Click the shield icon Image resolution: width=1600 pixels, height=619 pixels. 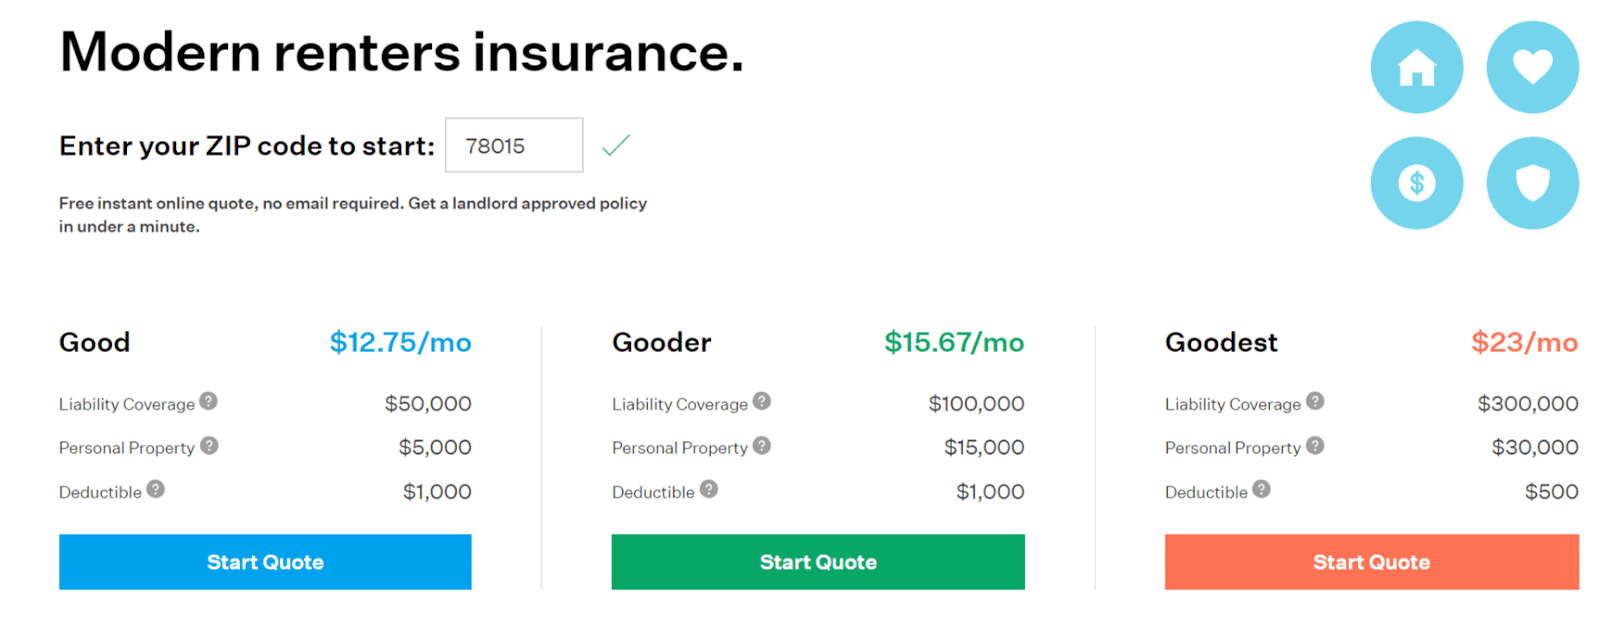point(1532,182)
